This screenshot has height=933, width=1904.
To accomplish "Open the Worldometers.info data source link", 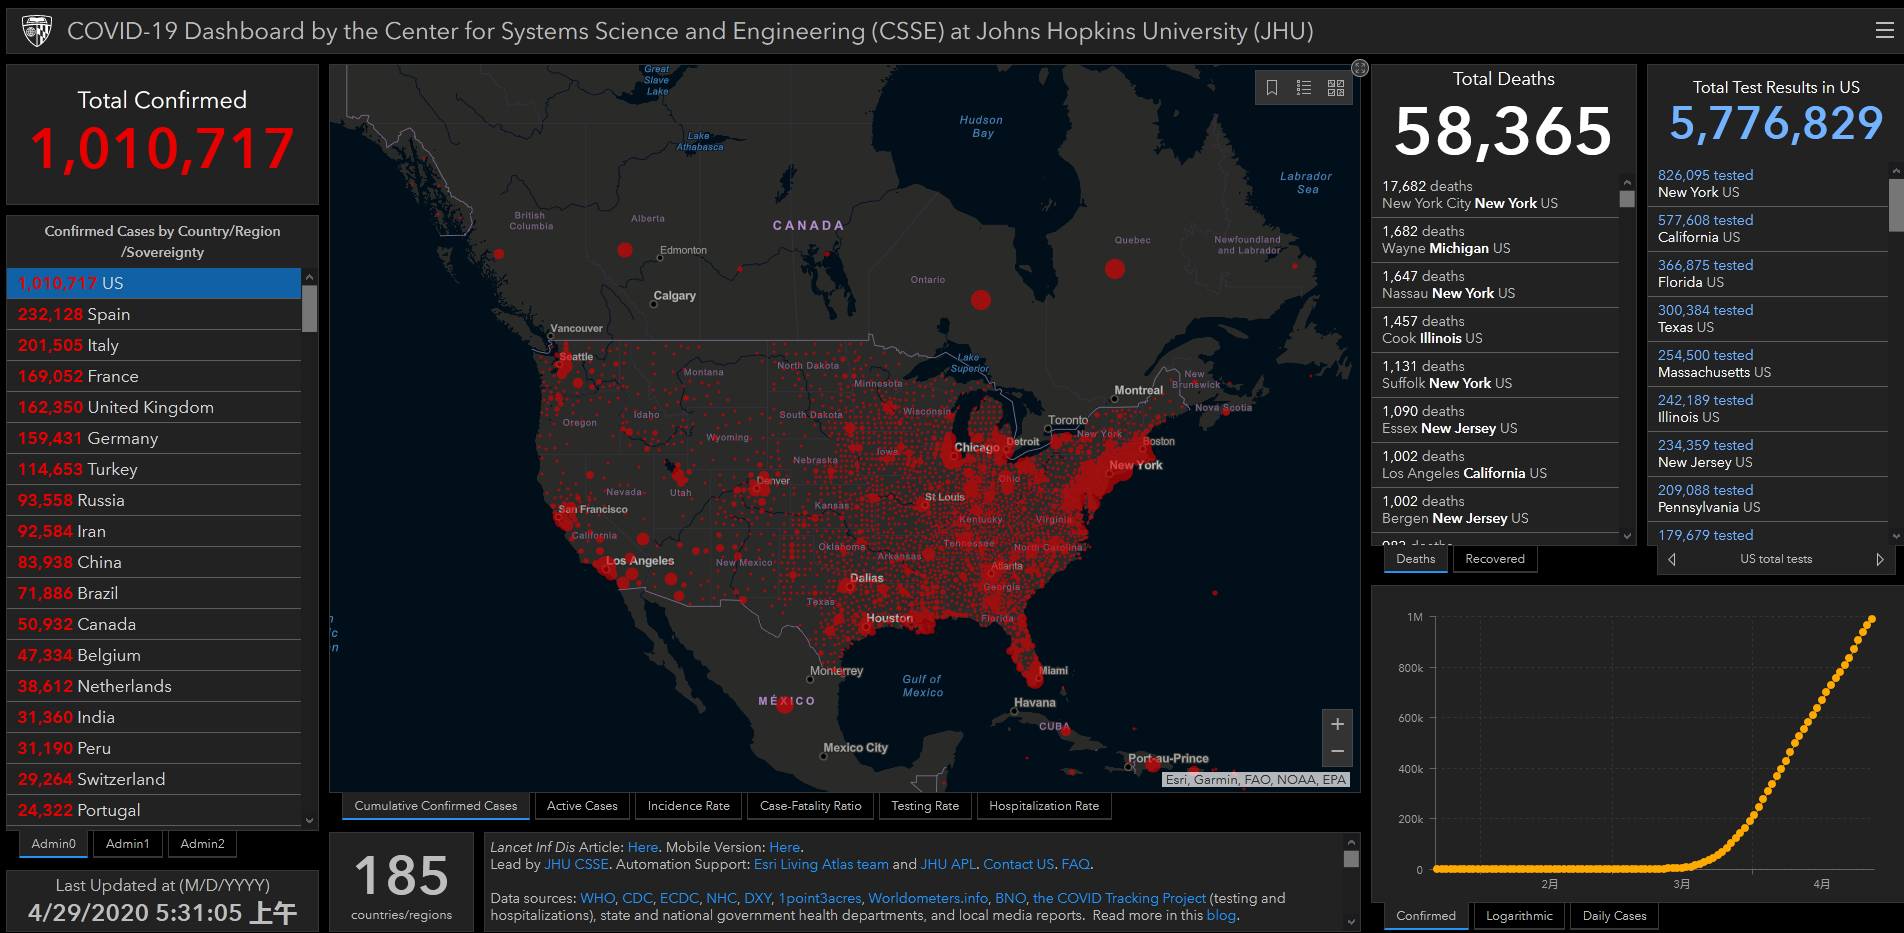I will (x=928, y=898).
